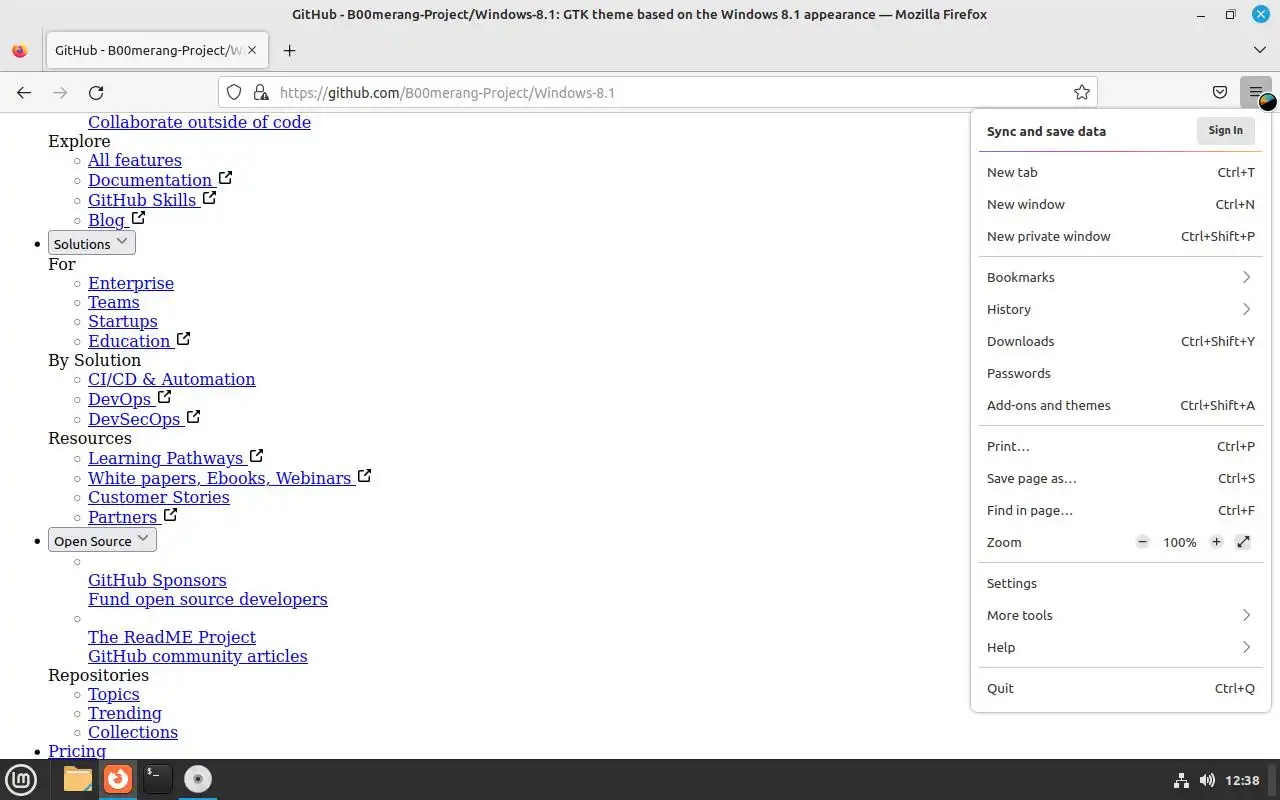Reset zoom by clicking 100%
The image size is (1280, 800).
pyautogui.click(x=1179, y=542)
